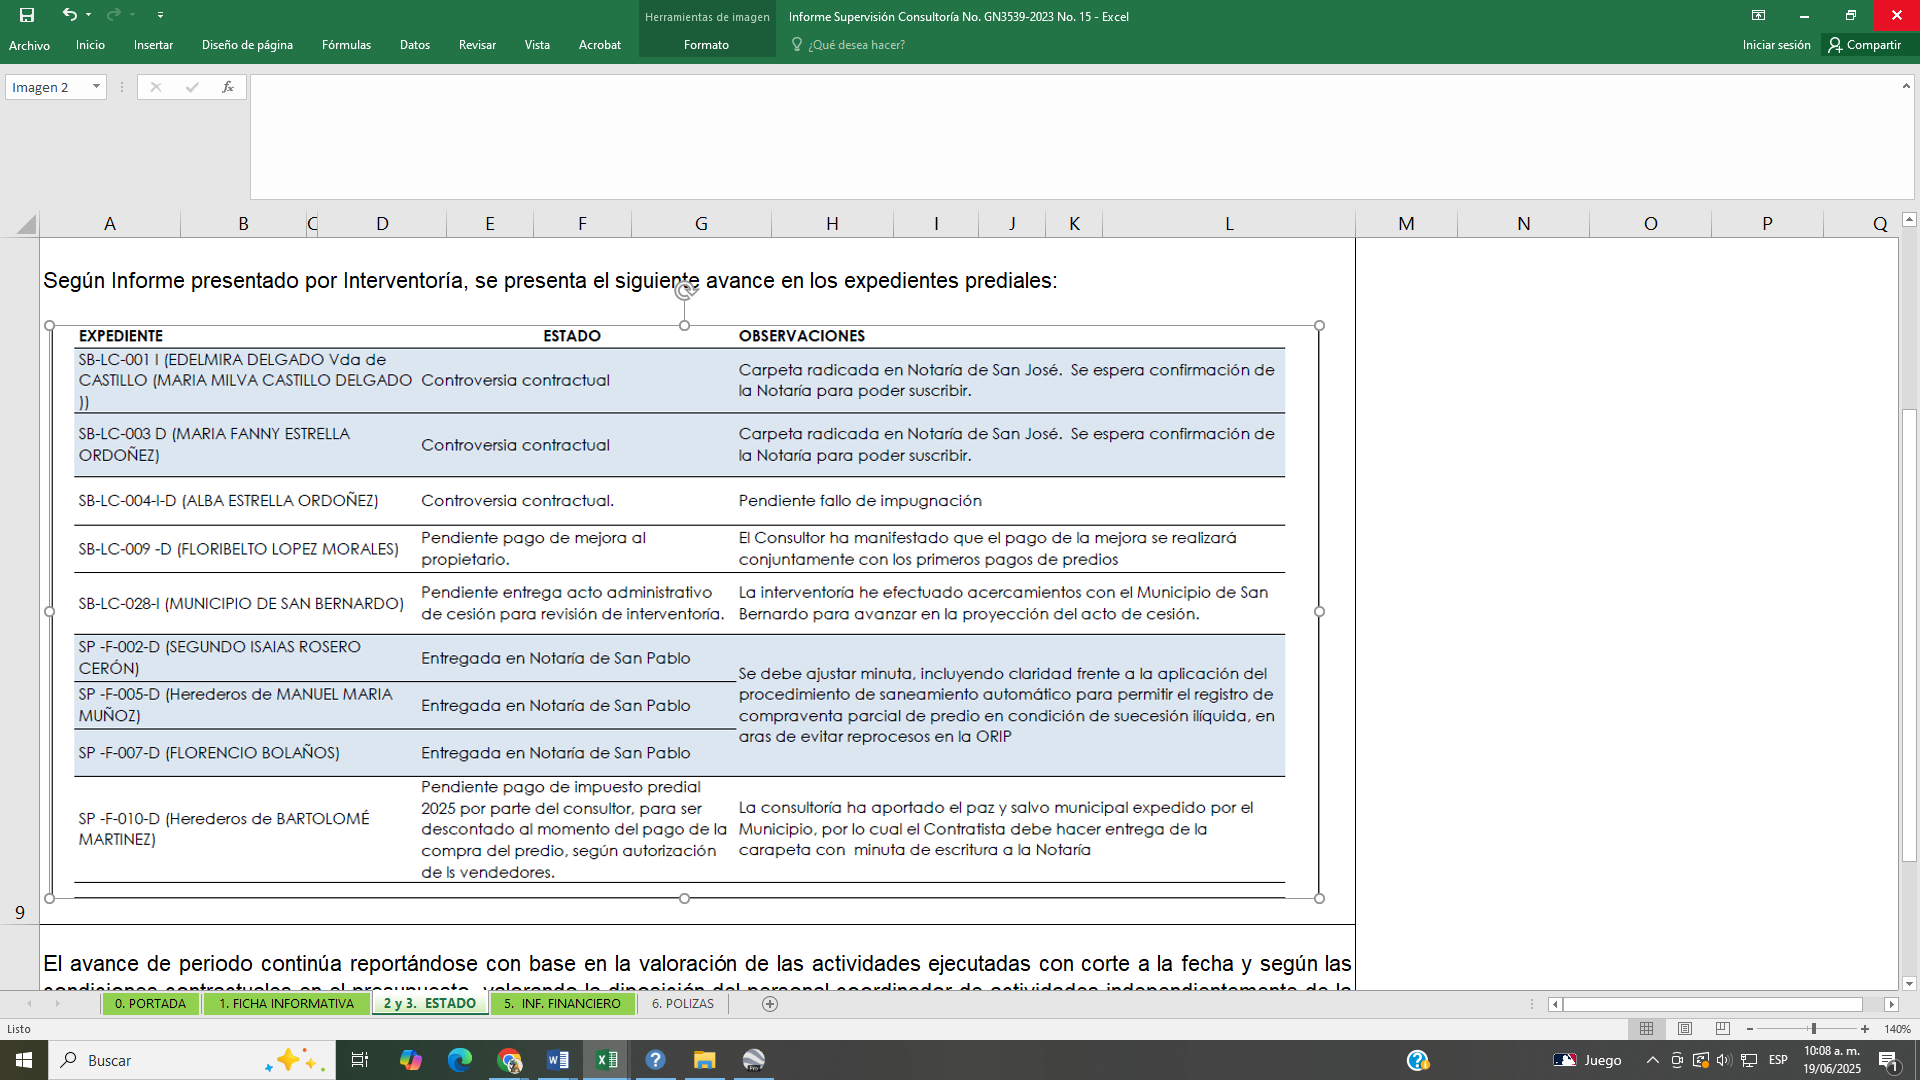Open the Undo history dropdown arrow

(89, 15)
